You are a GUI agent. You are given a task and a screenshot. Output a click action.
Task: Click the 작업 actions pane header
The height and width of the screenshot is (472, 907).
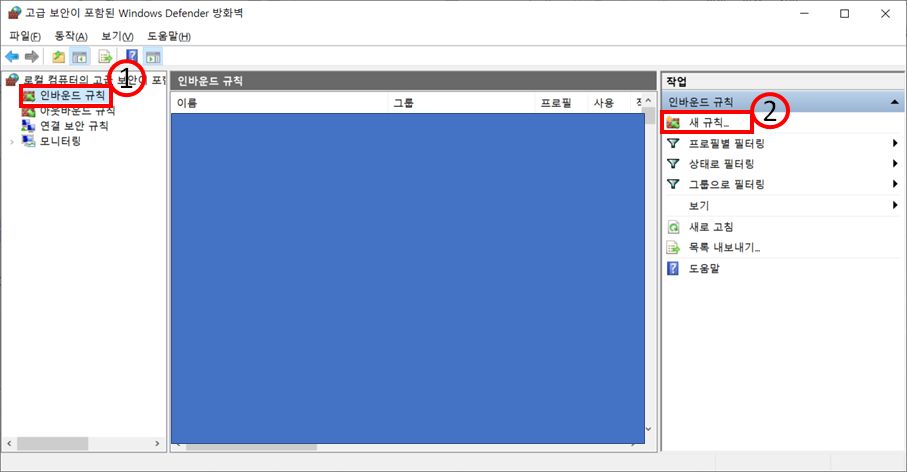coord(783,81)
